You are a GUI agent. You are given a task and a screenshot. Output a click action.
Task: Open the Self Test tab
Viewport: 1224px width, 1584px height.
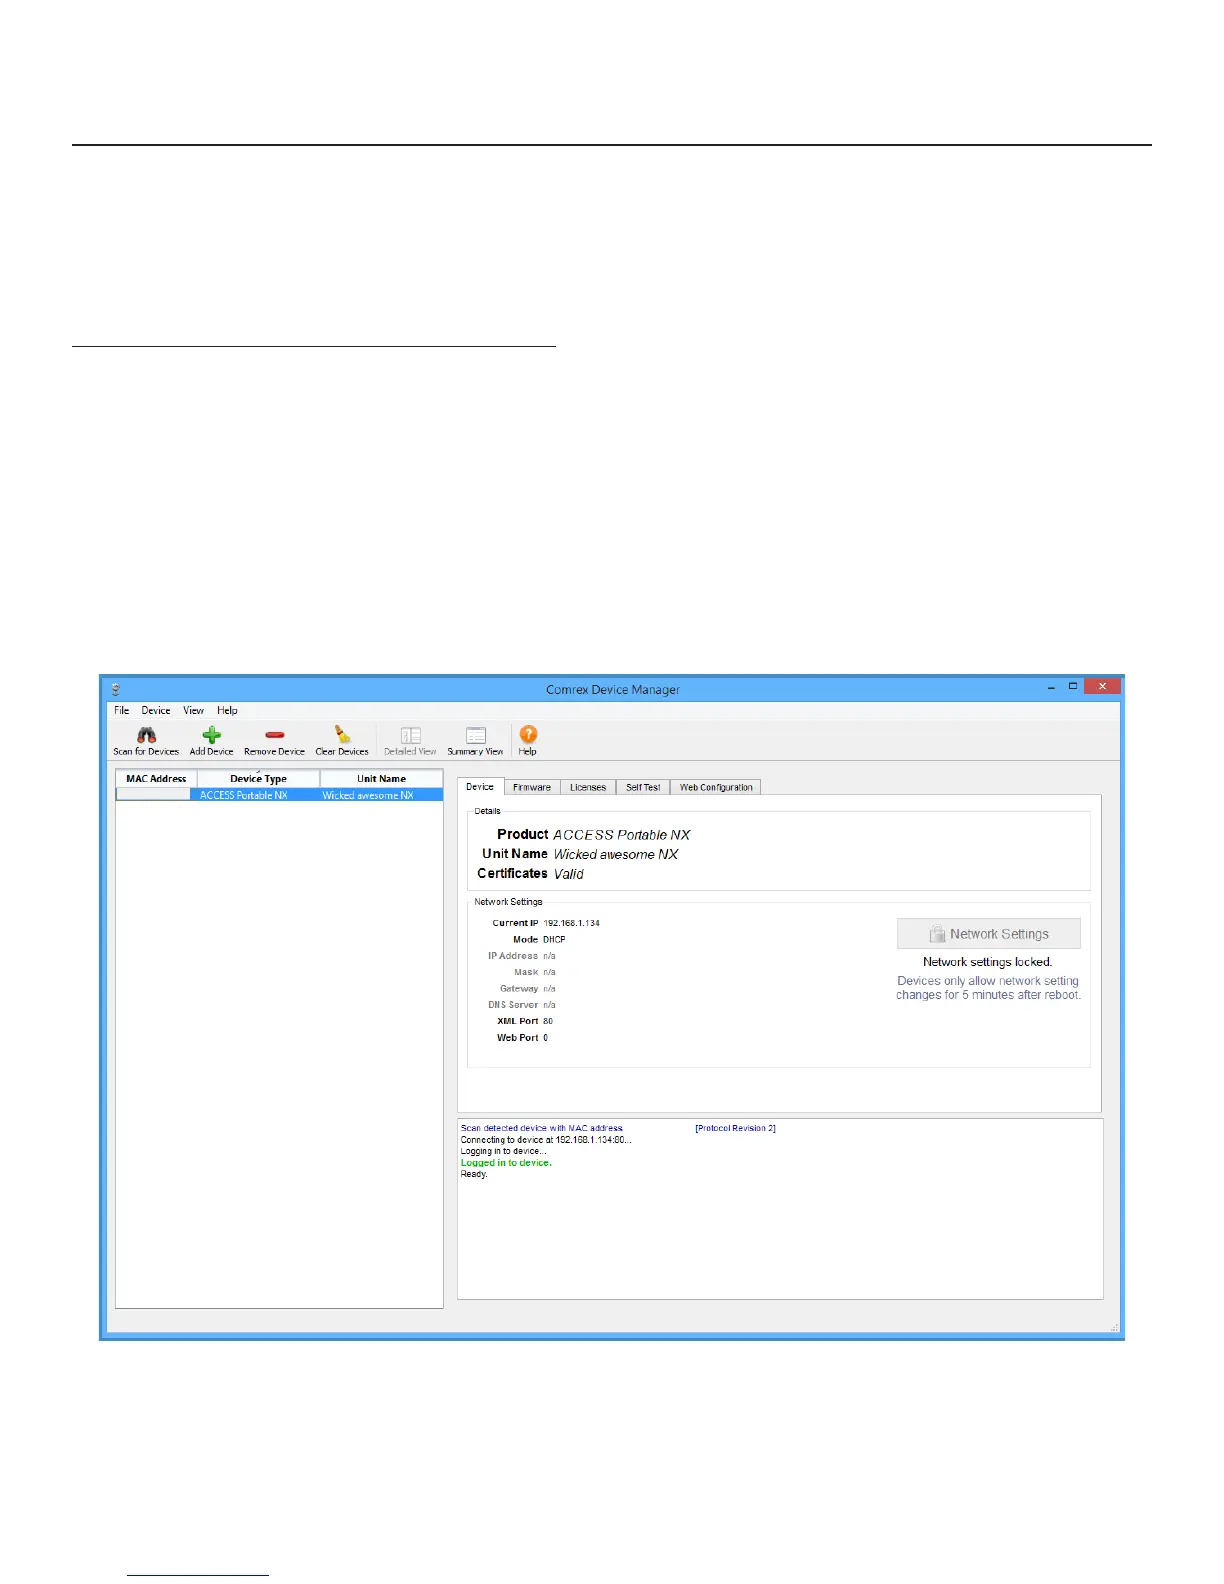(643, 788)
